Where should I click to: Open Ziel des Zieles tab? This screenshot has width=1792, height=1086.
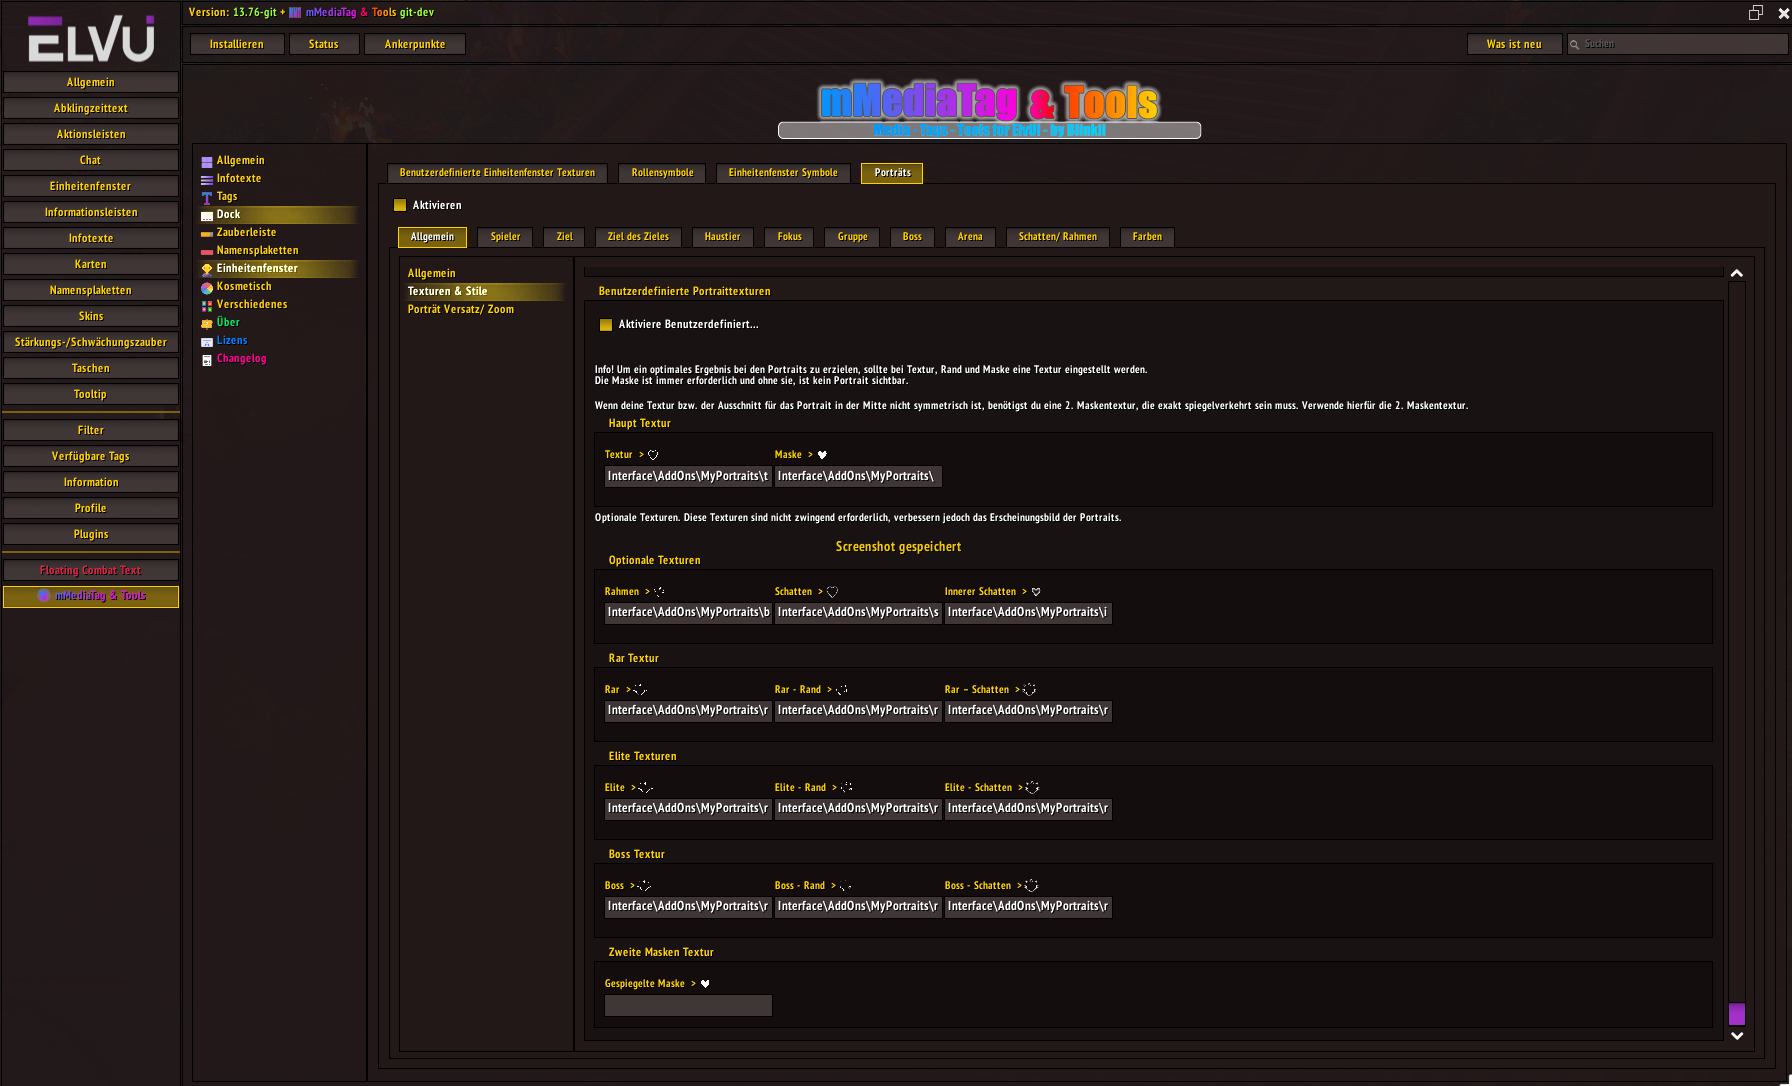point(638,237)
